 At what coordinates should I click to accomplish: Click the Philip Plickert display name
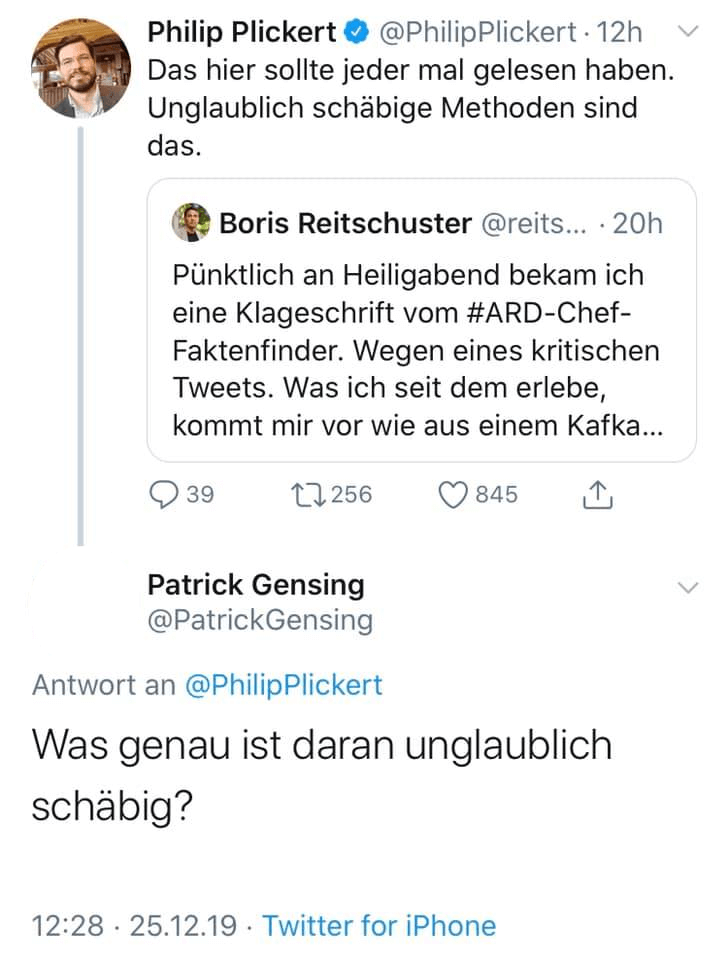(x=242, y=33)
